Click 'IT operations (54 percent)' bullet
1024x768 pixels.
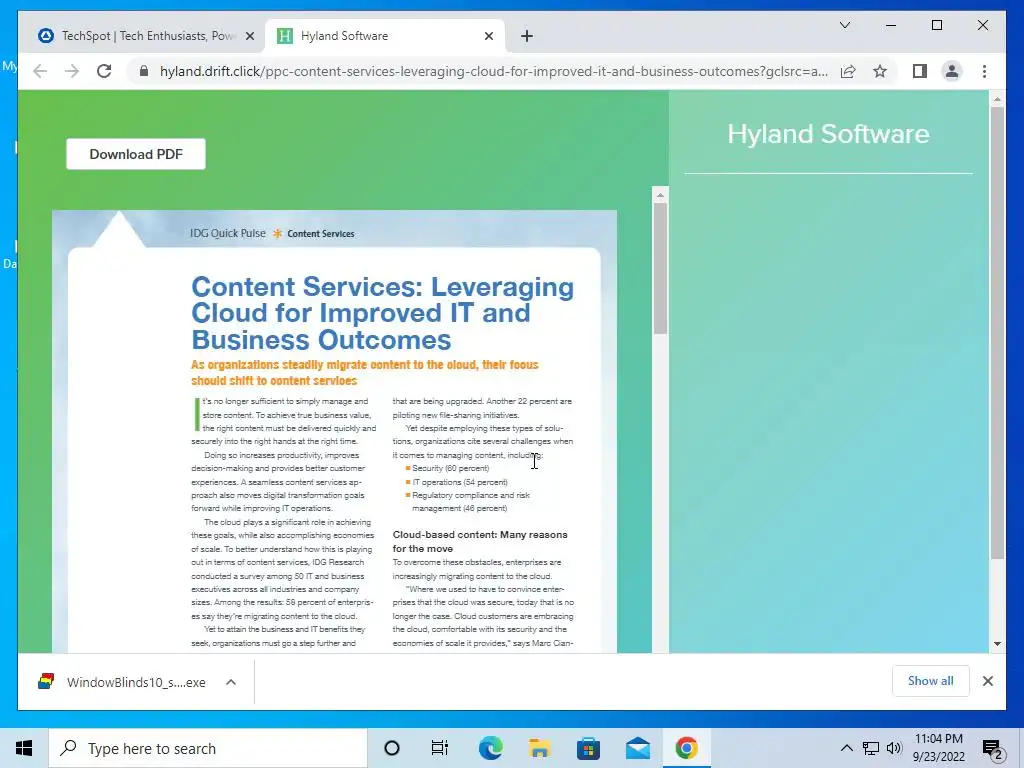[460, 482]
